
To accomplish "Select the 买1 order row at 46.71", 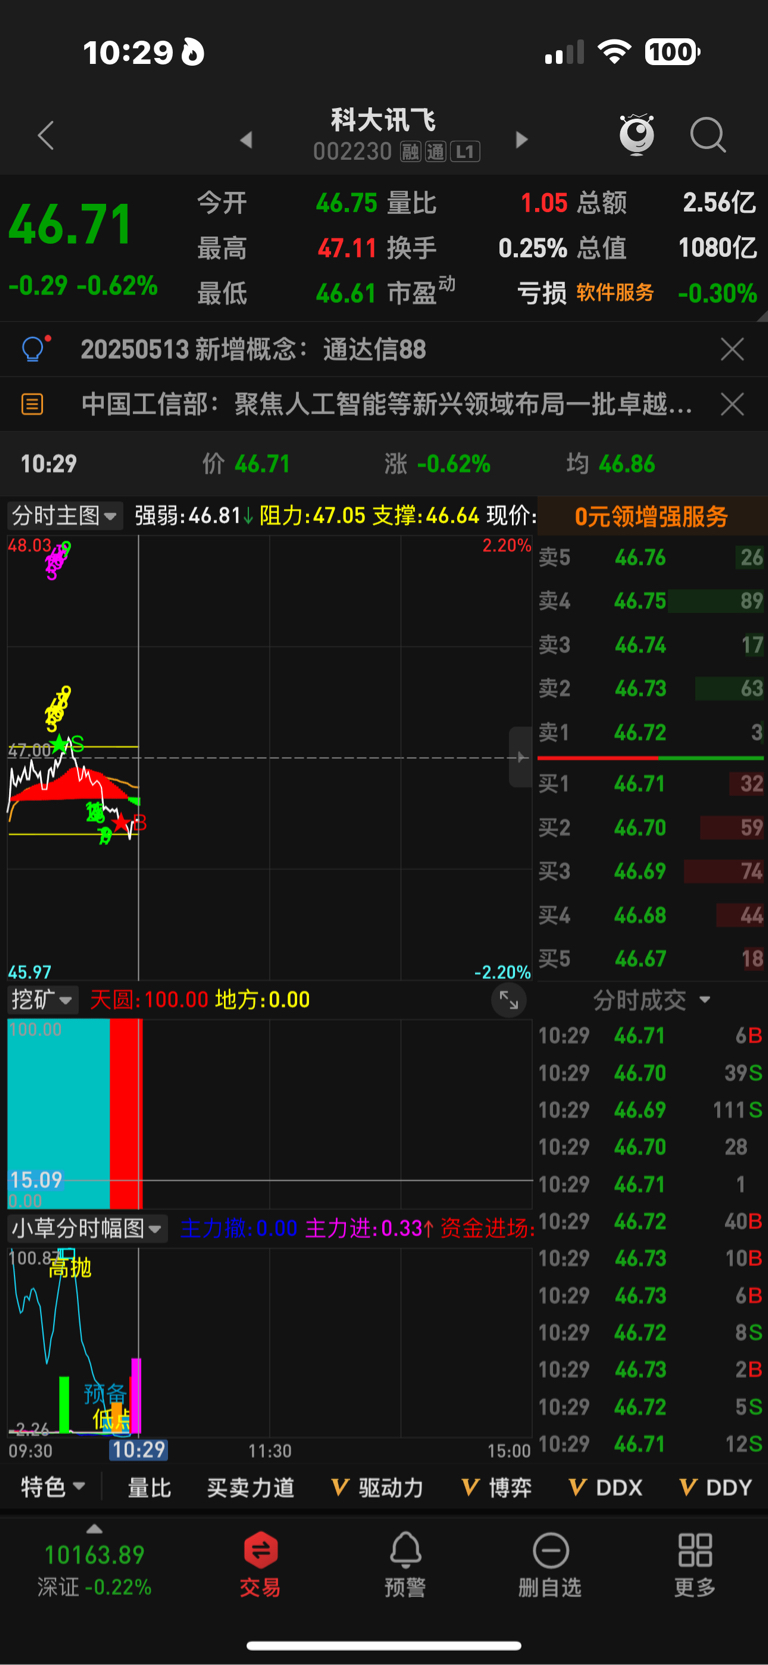I will coord(651,784).
